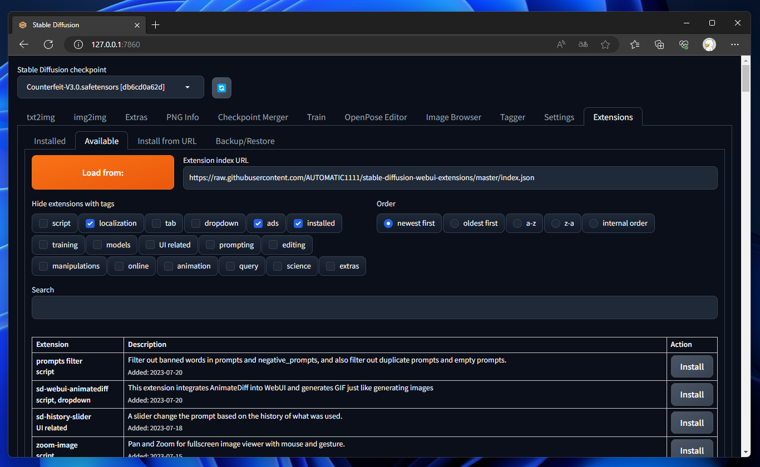Select oldest first order option
This screenshot has height=467, width=760.
454,224
